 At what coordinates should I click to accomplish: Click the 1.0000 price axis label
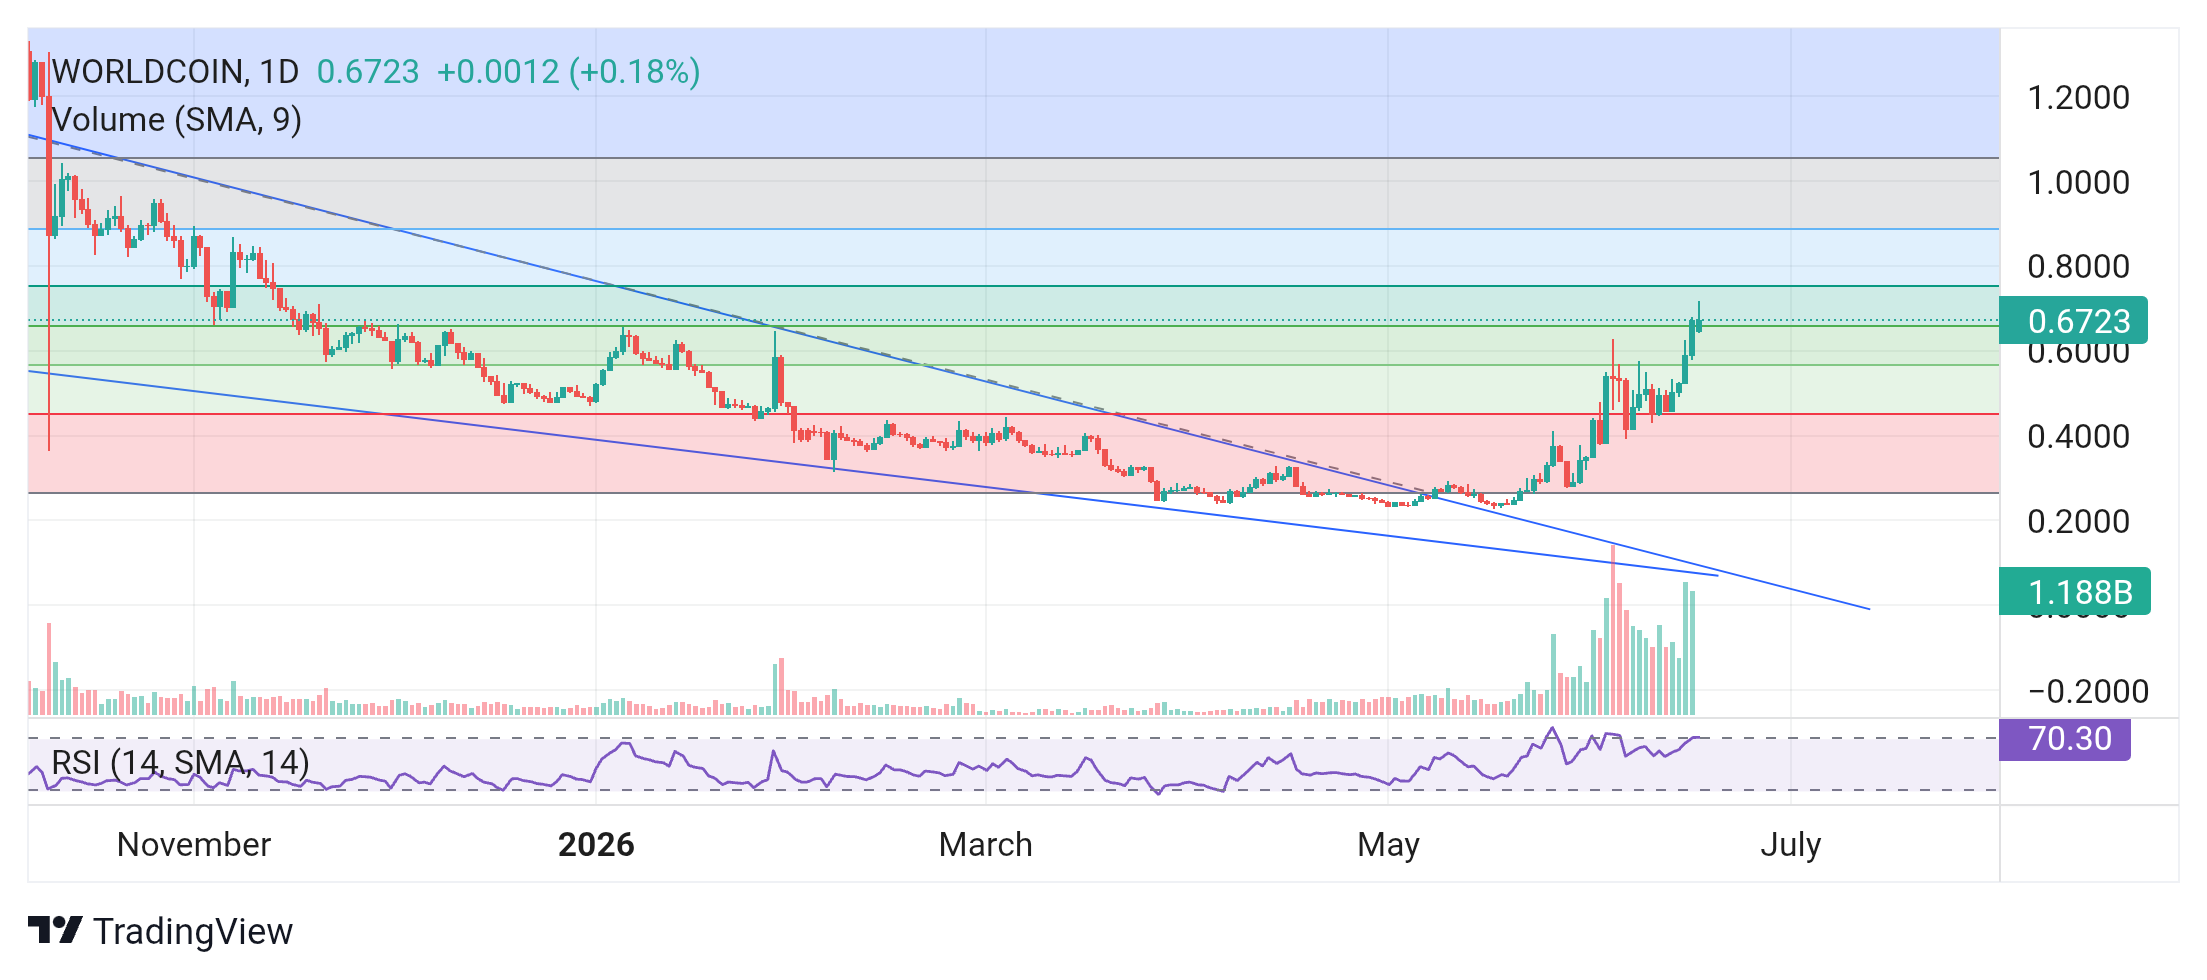click(x=2078, y=183)
